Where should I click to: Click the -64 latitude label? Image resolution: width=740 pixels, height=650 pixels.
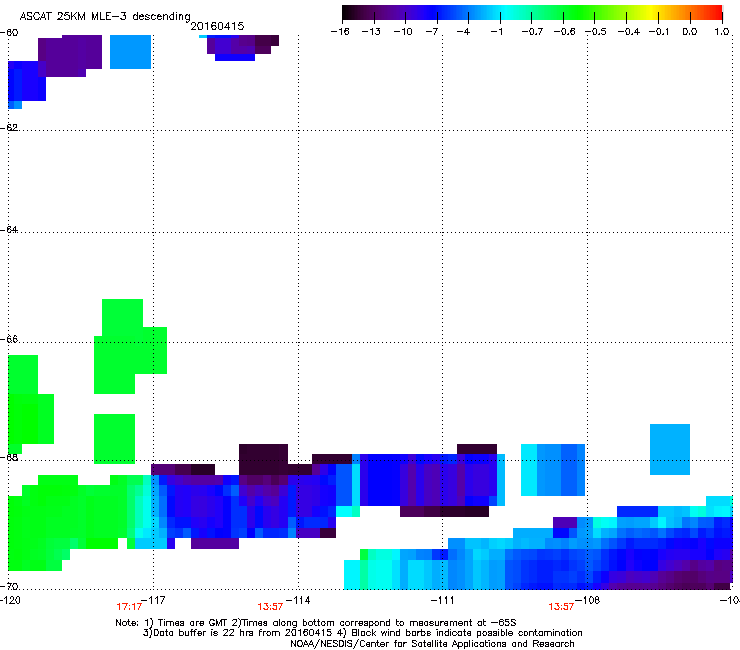9,229
